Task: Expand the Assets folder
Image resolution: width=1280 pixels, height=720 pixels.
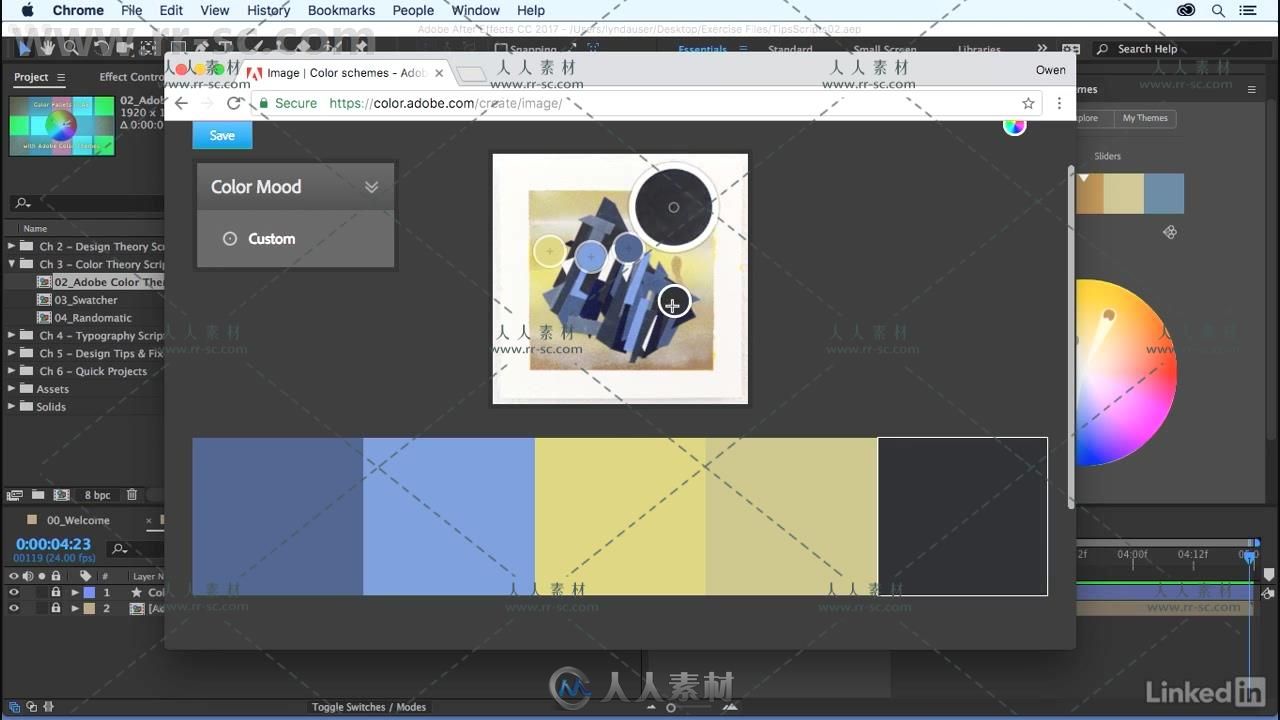Action: click(x=12, y=389)
